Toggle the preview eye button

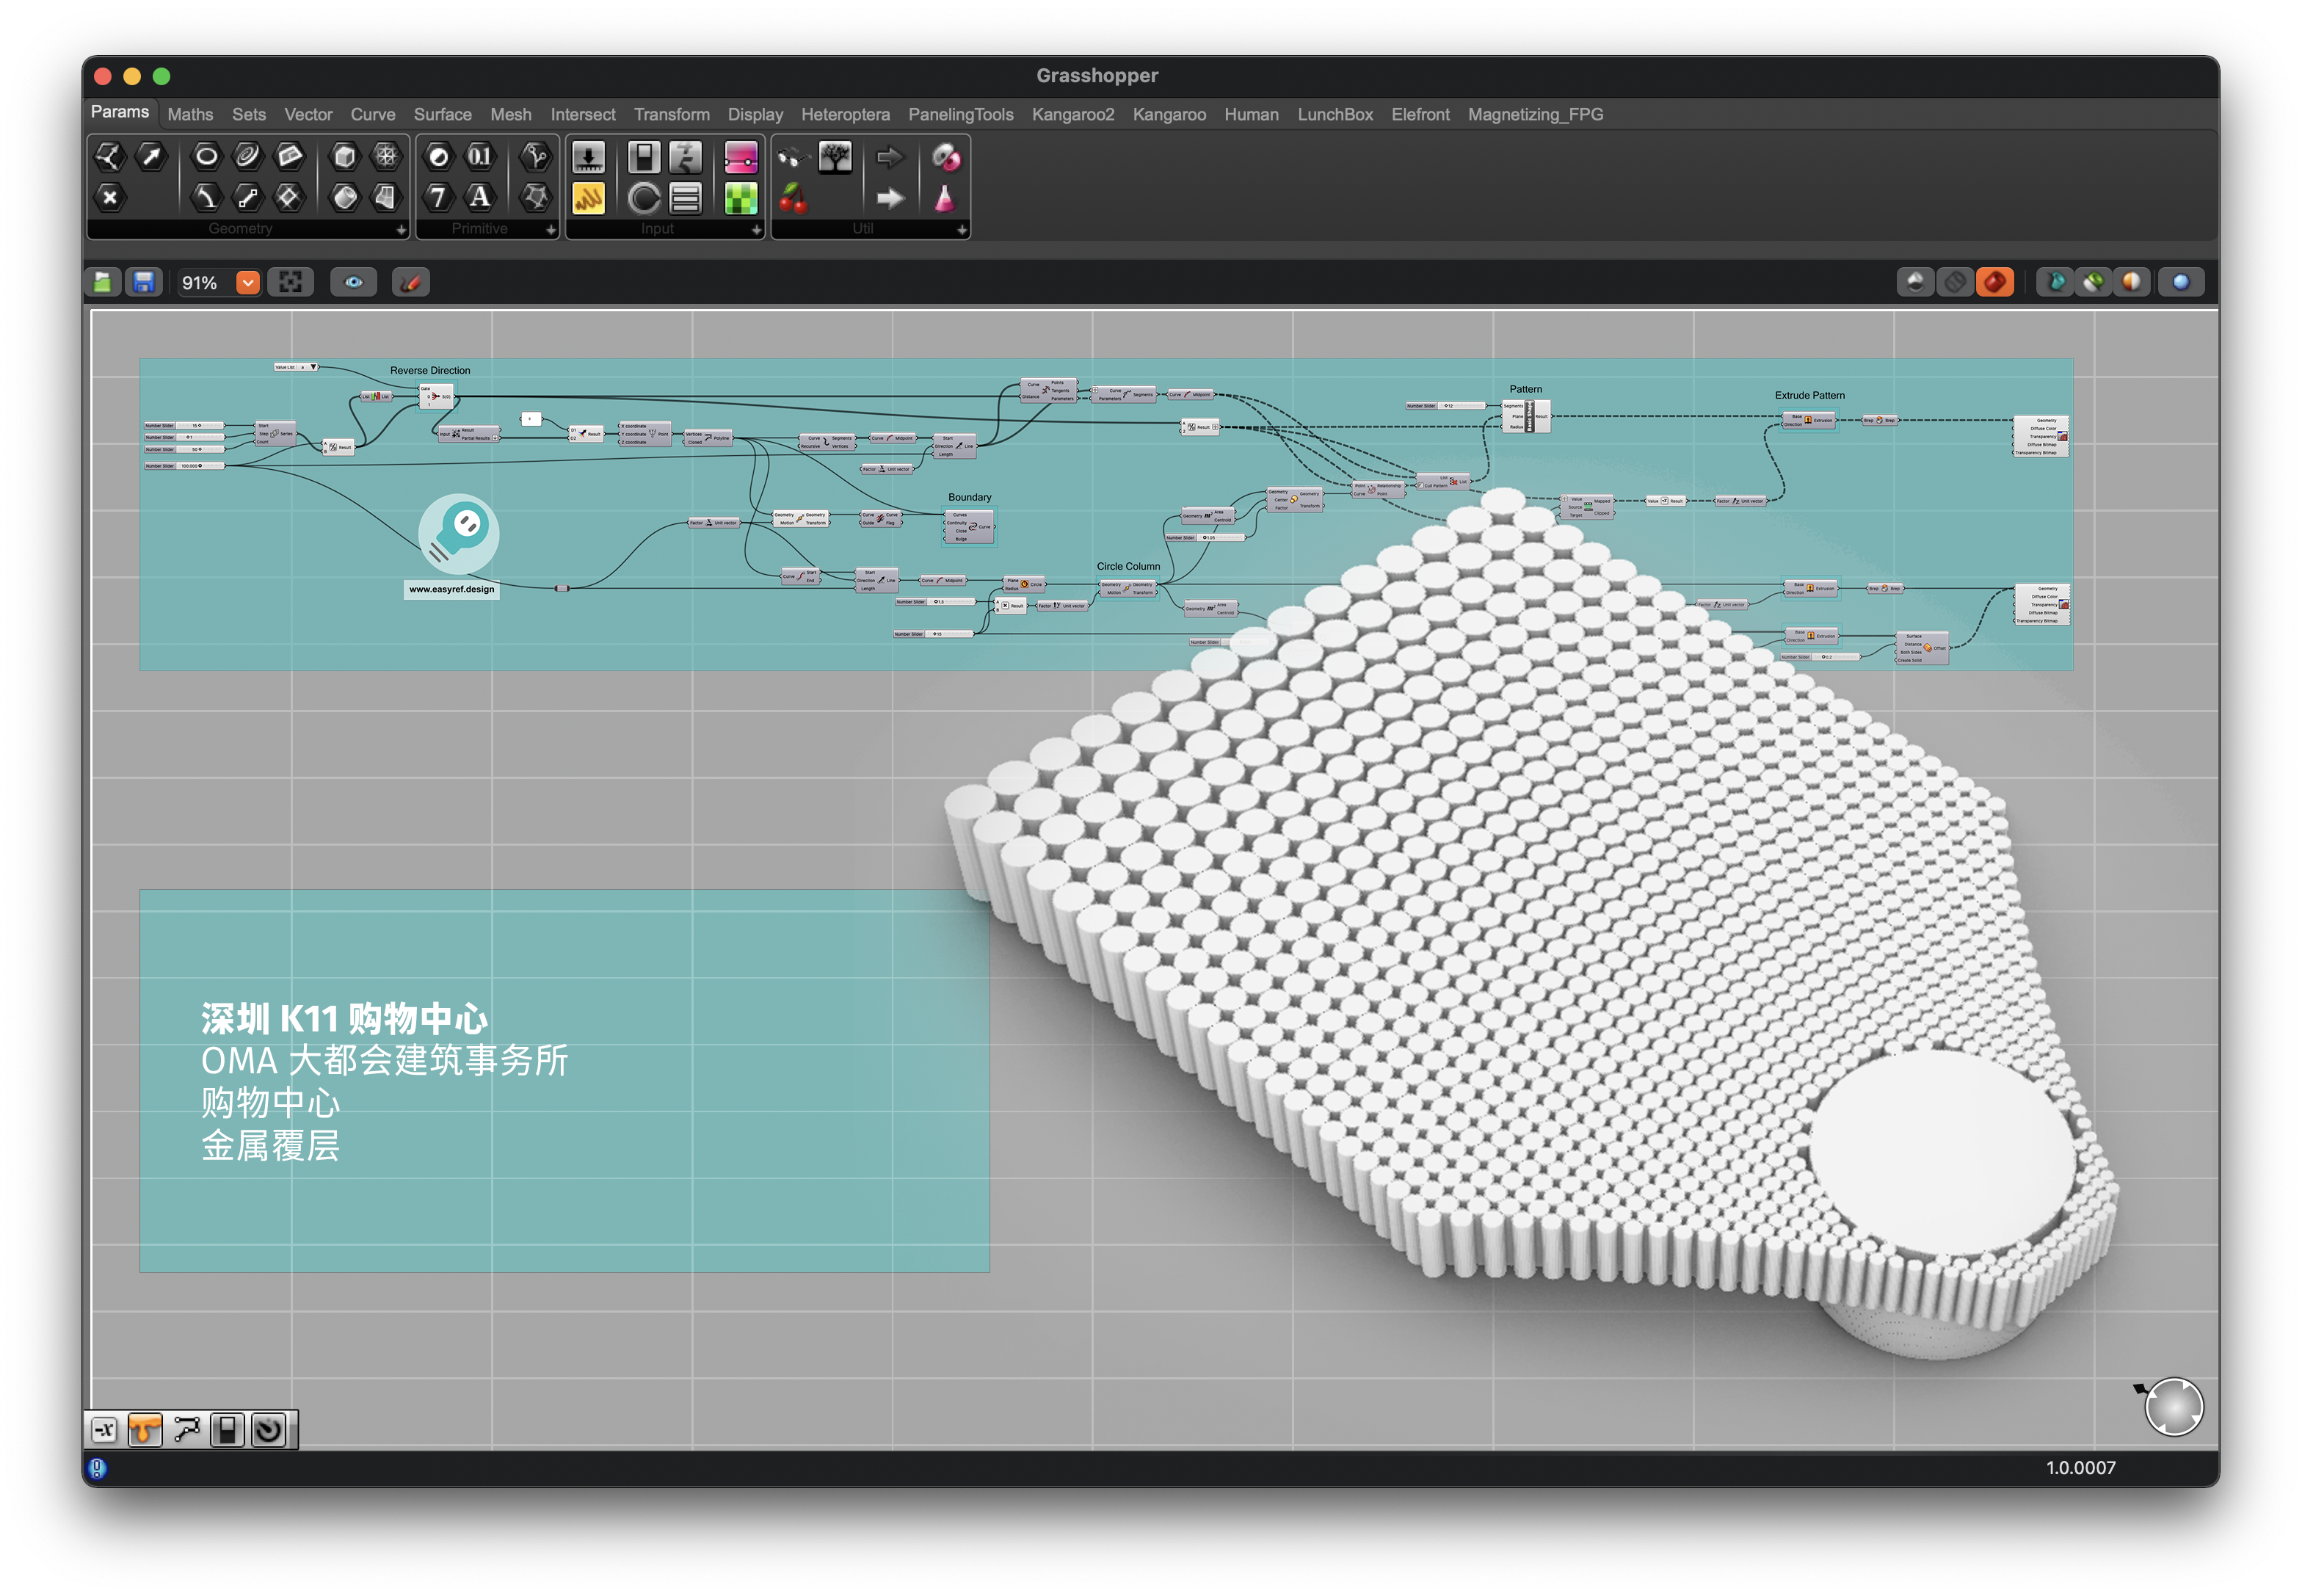(x=354, y=283)
